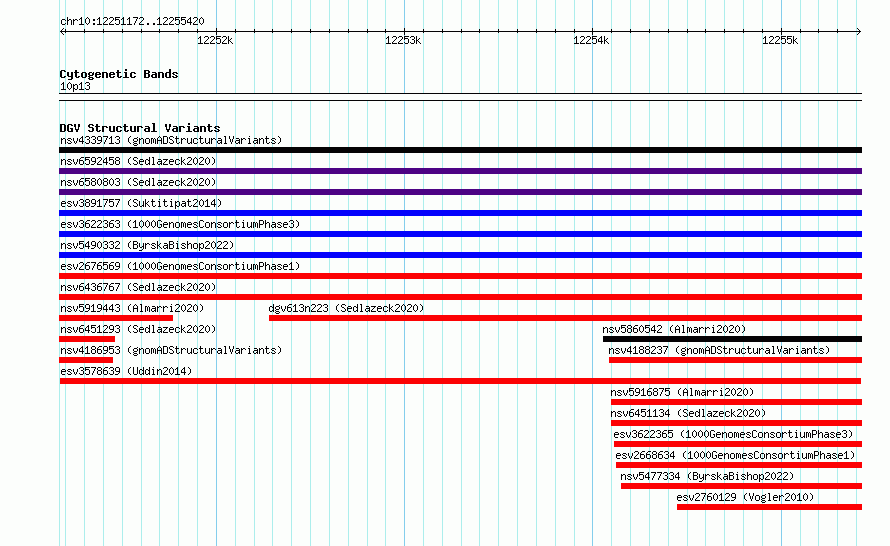Open dgv613n223 (Sedlazeck2020) variant label
This screenshot has height=546, width=890.
click(x=346, y=308)
